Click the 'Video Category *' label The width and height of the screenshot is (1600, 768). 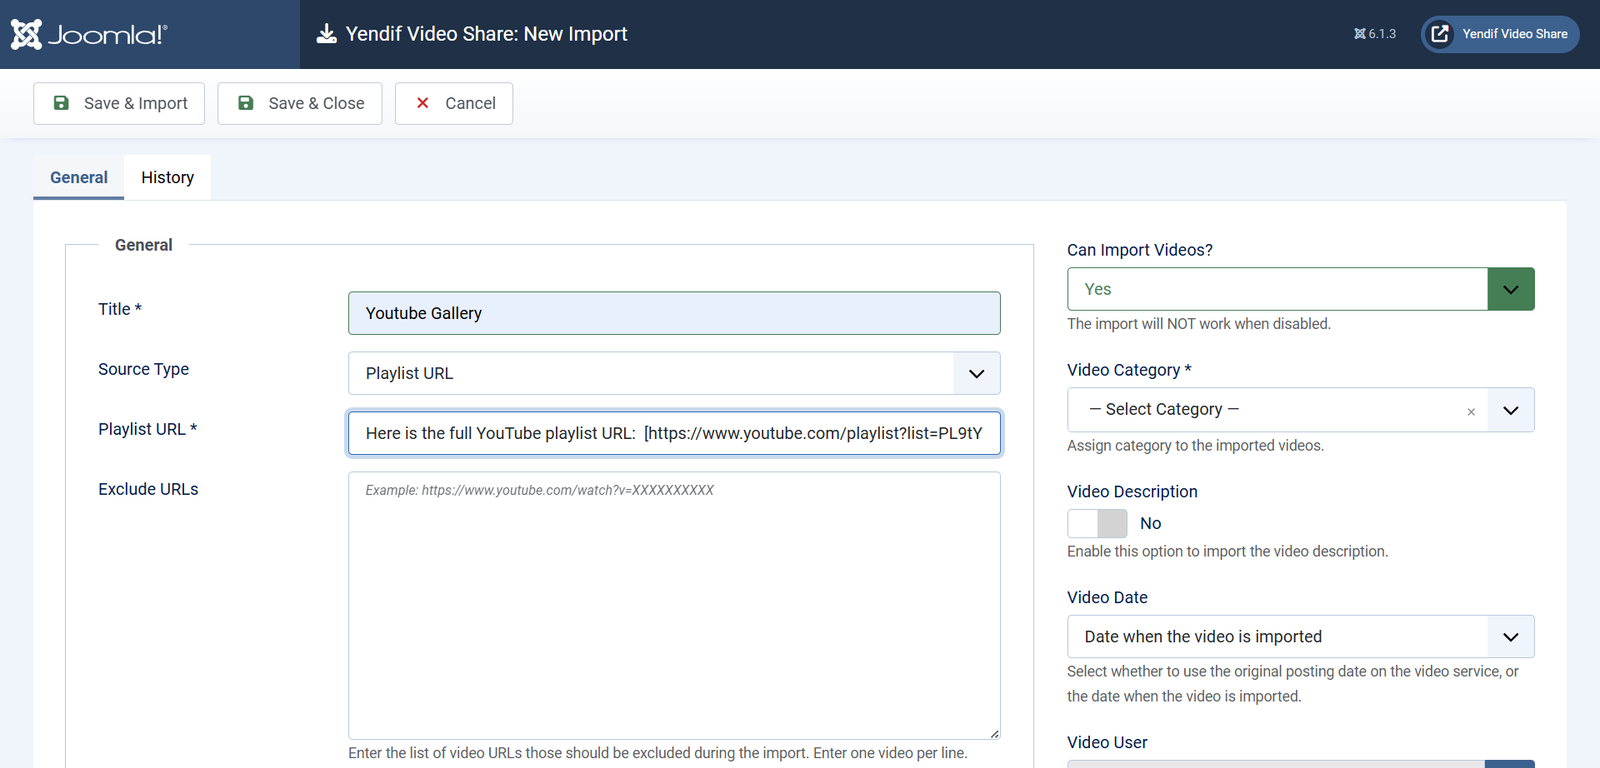[1129, 370]
